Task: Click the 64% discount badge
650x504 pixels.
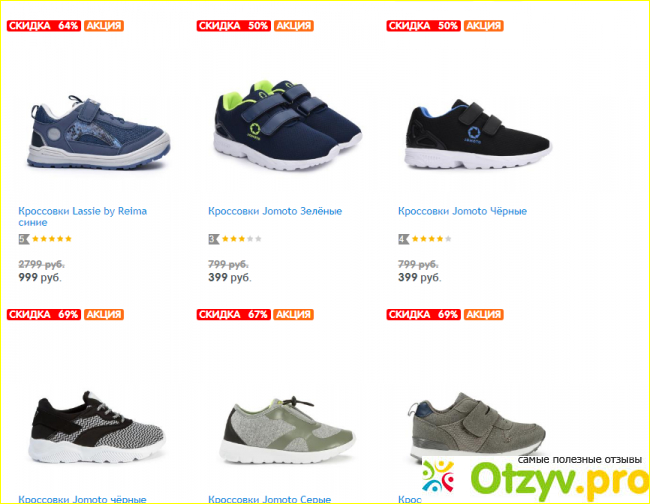Action: click(44, 26)
